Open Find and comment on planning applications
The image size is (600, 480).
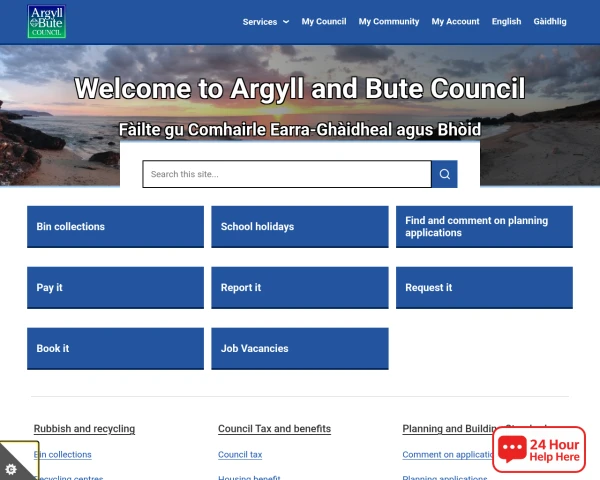click(x=484, y=227)
